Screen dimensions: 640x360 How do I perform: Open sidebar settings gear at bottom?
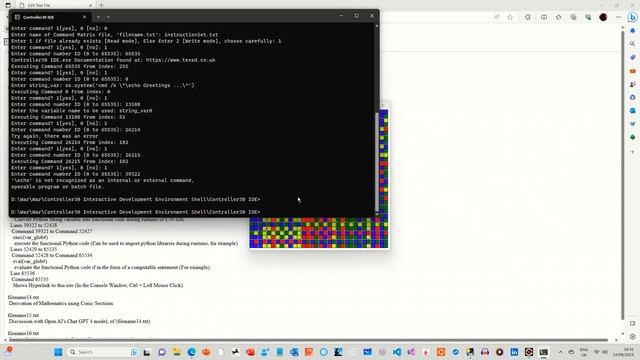[x=633, y=336]
